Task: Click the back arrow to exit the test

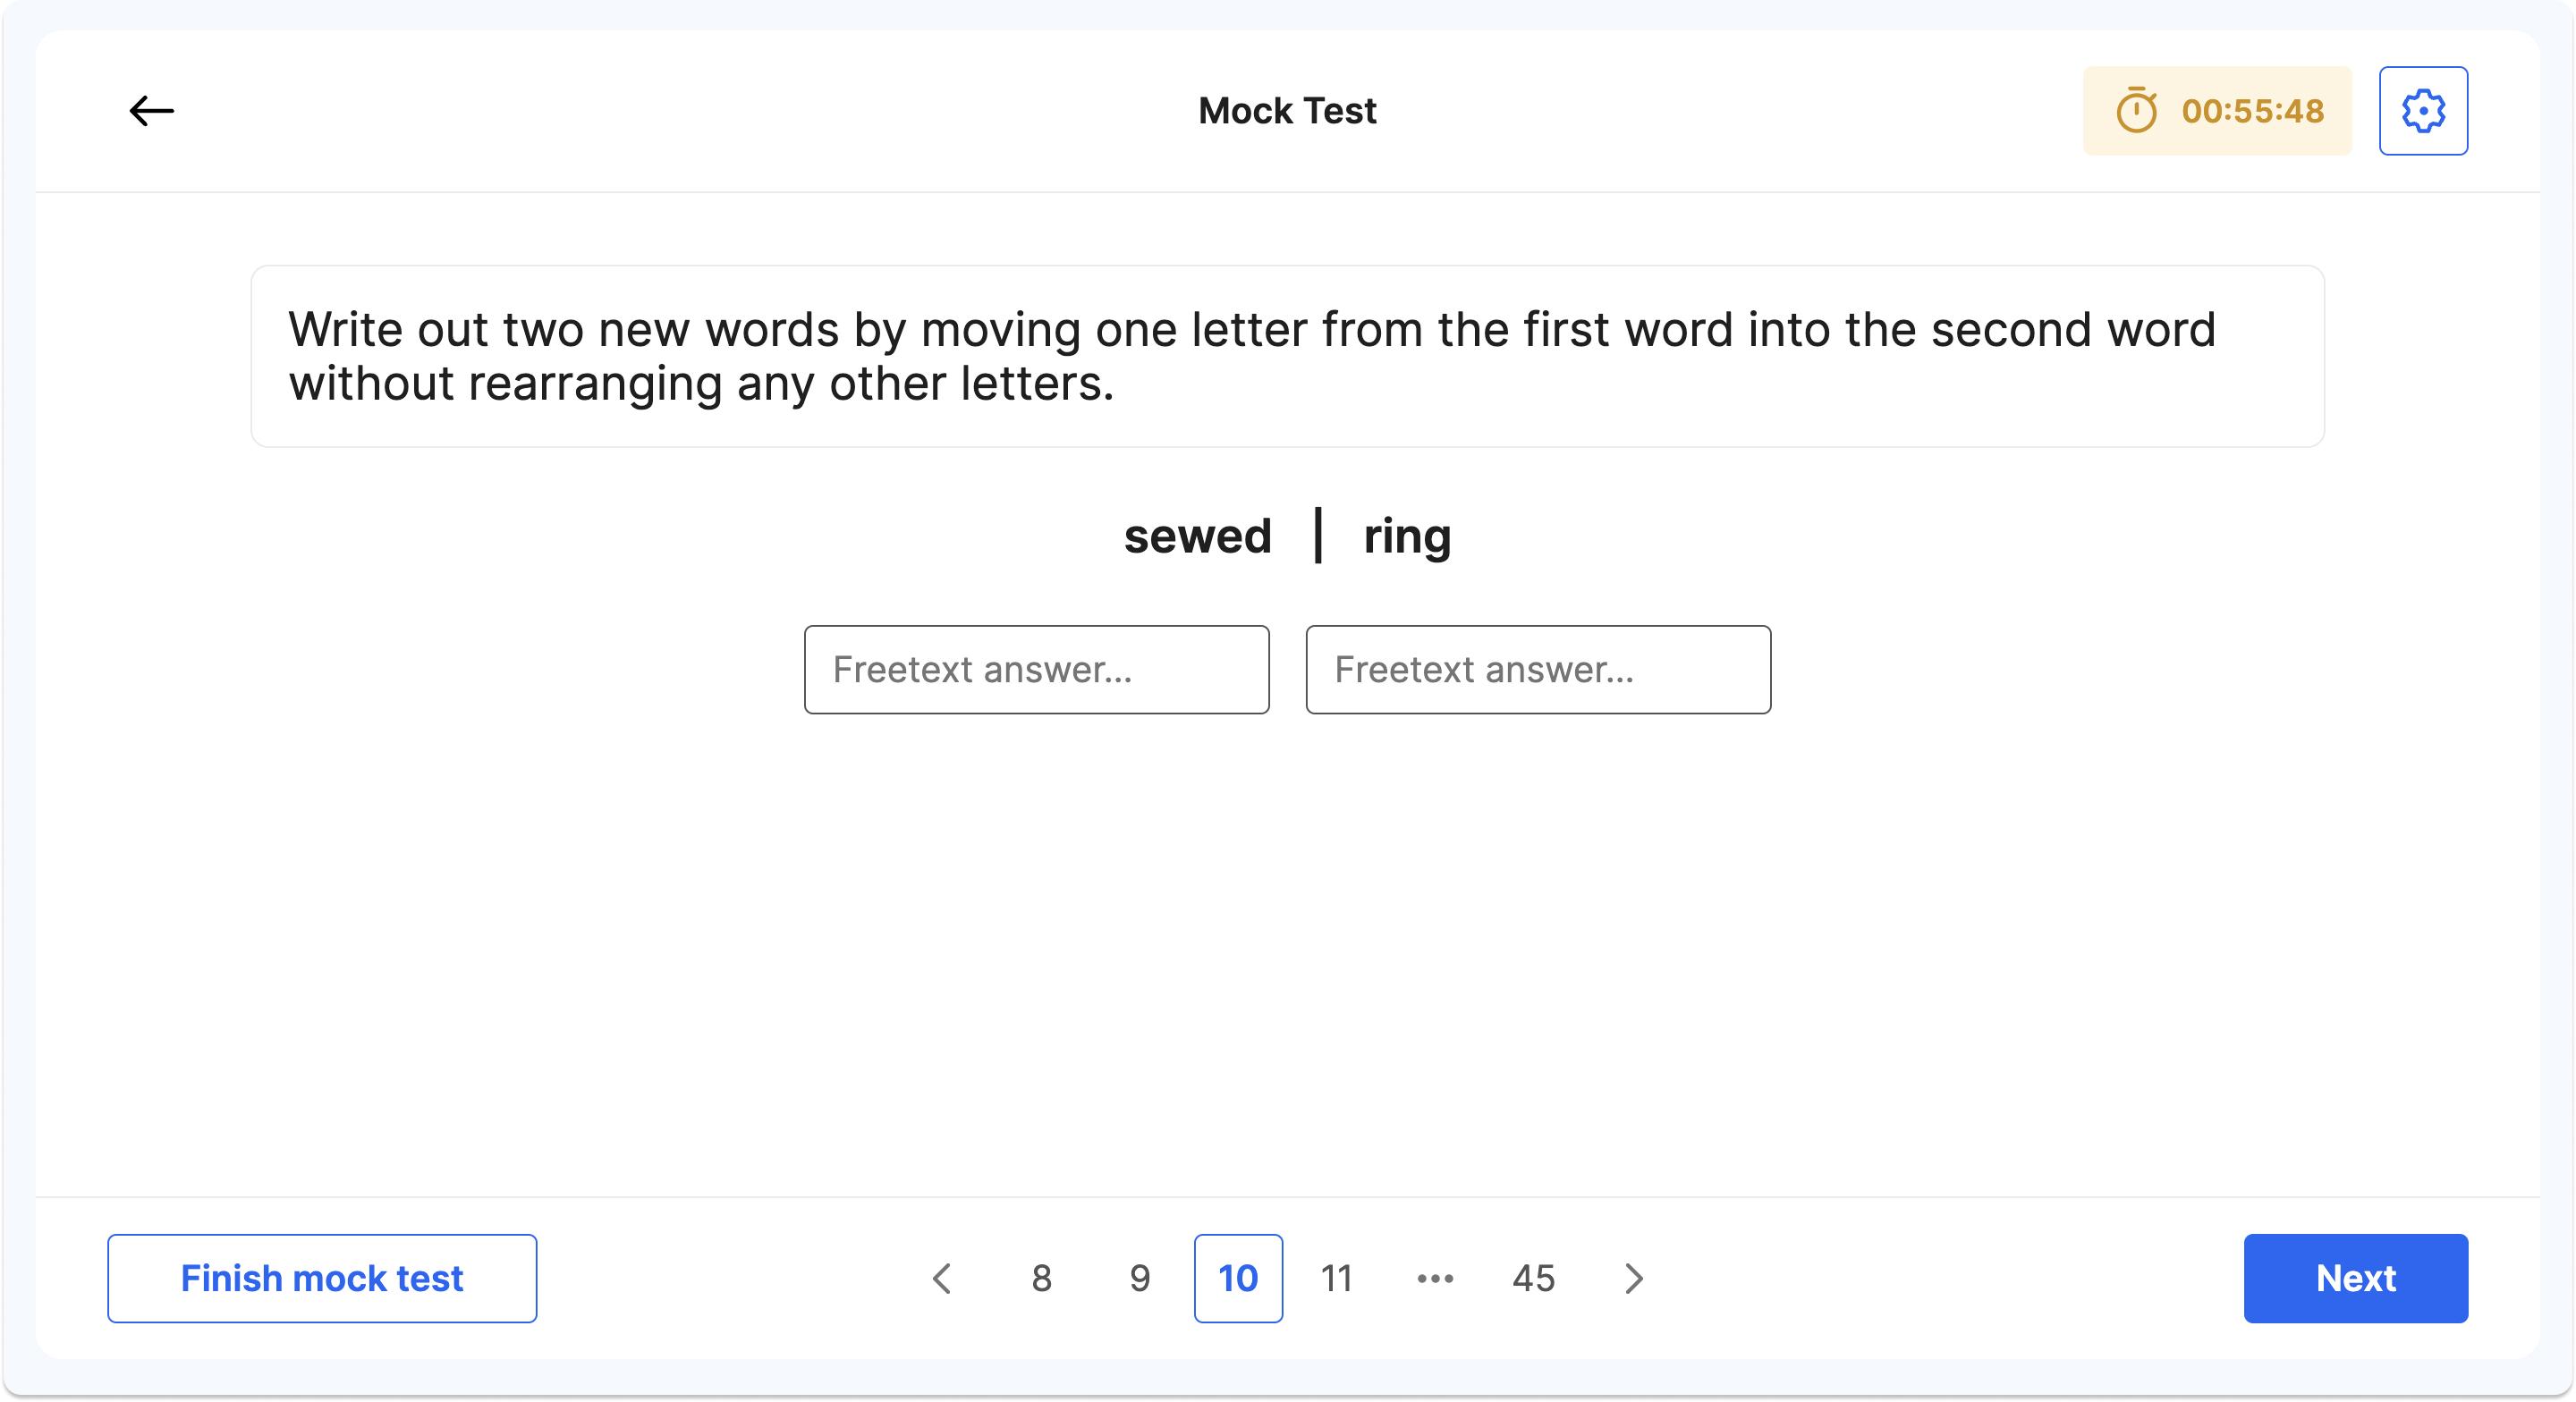Action: click(152, 110)
